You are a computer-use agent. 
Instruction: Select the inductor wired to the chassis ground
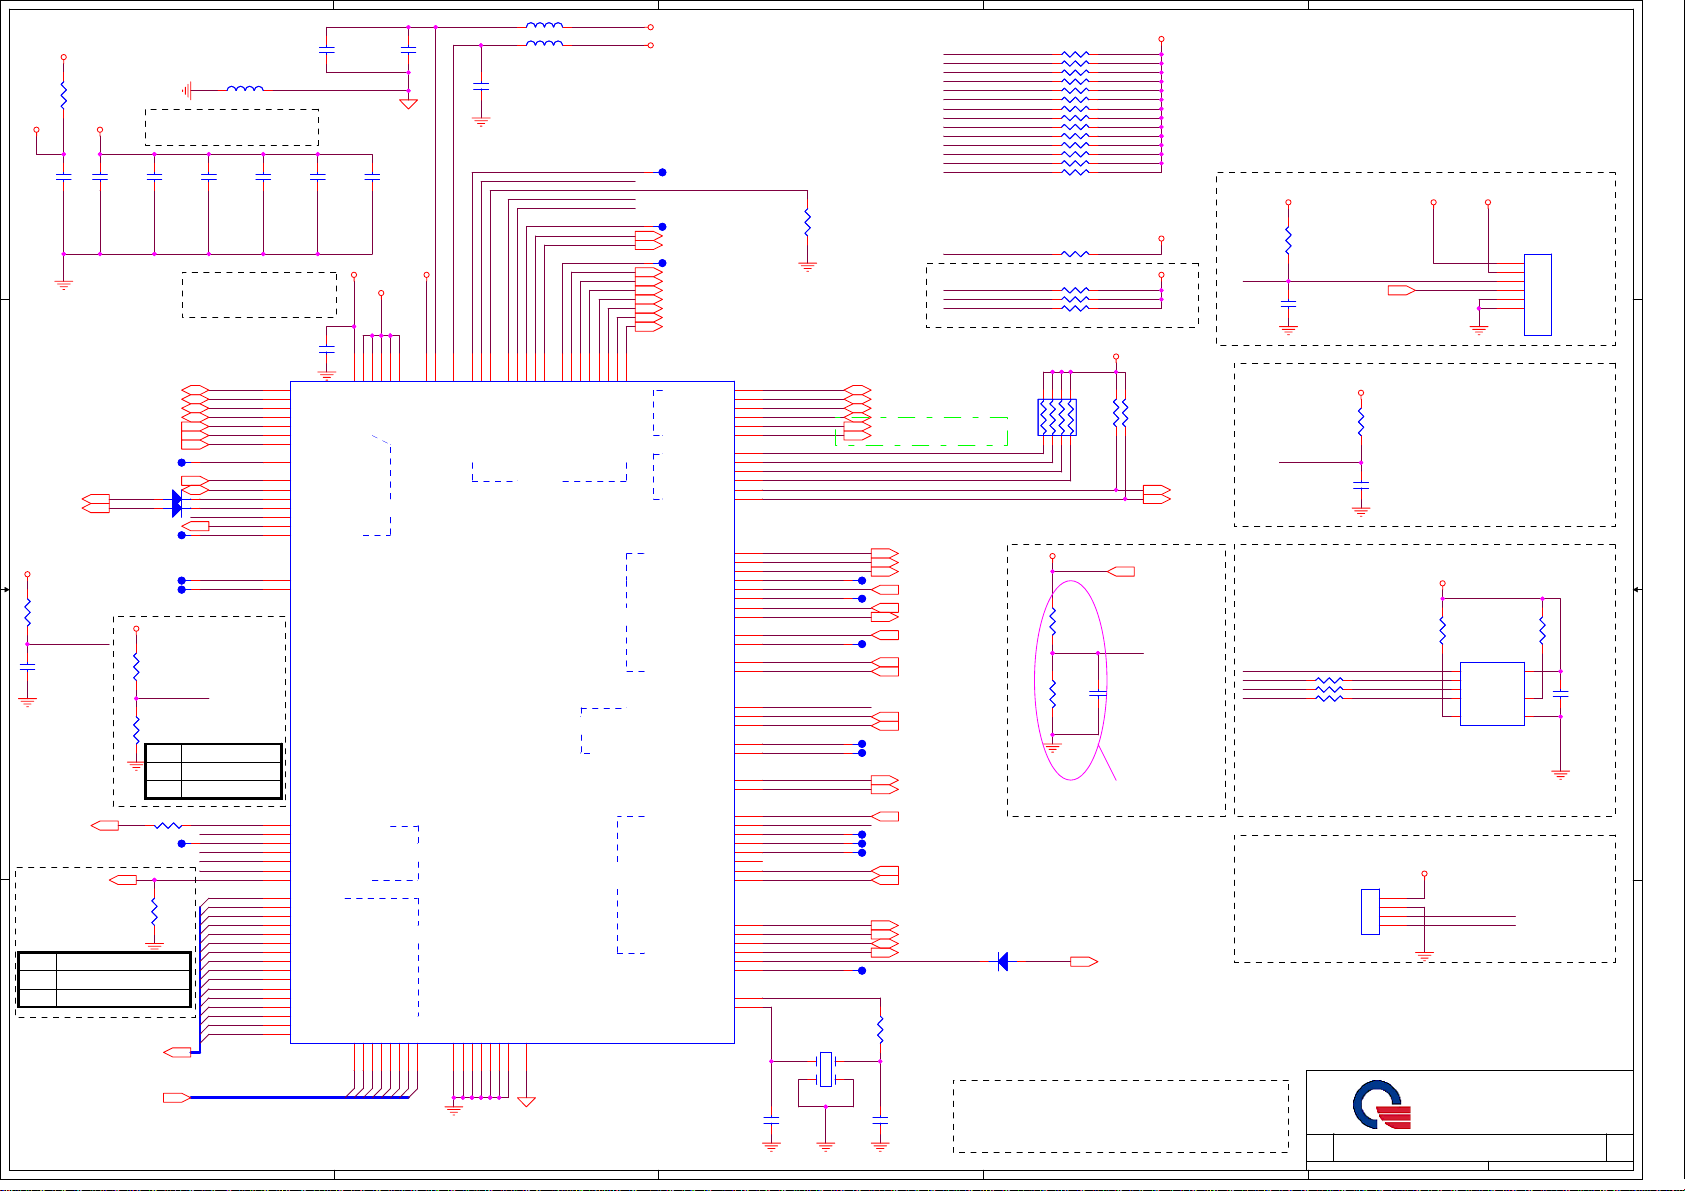[245, 89]
